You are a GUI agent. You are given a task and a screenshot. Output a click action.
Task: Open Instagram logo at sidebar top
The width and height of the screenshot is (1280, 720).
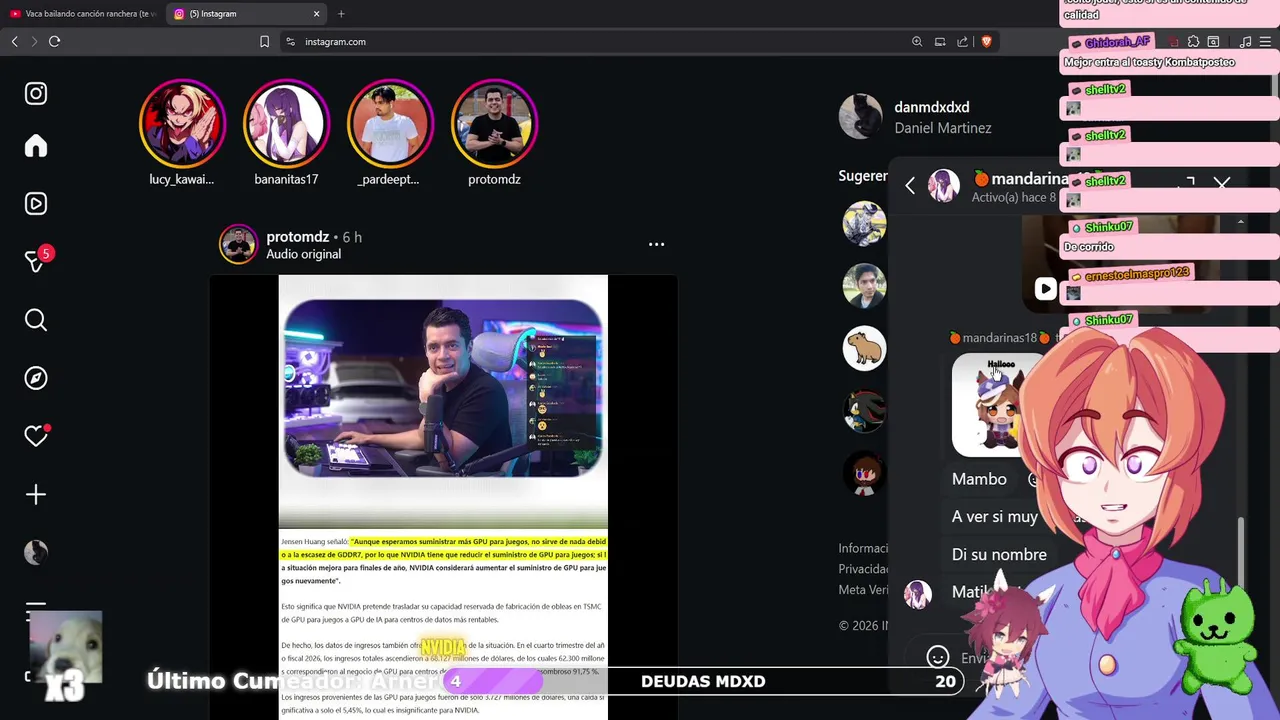pos(36,93)
